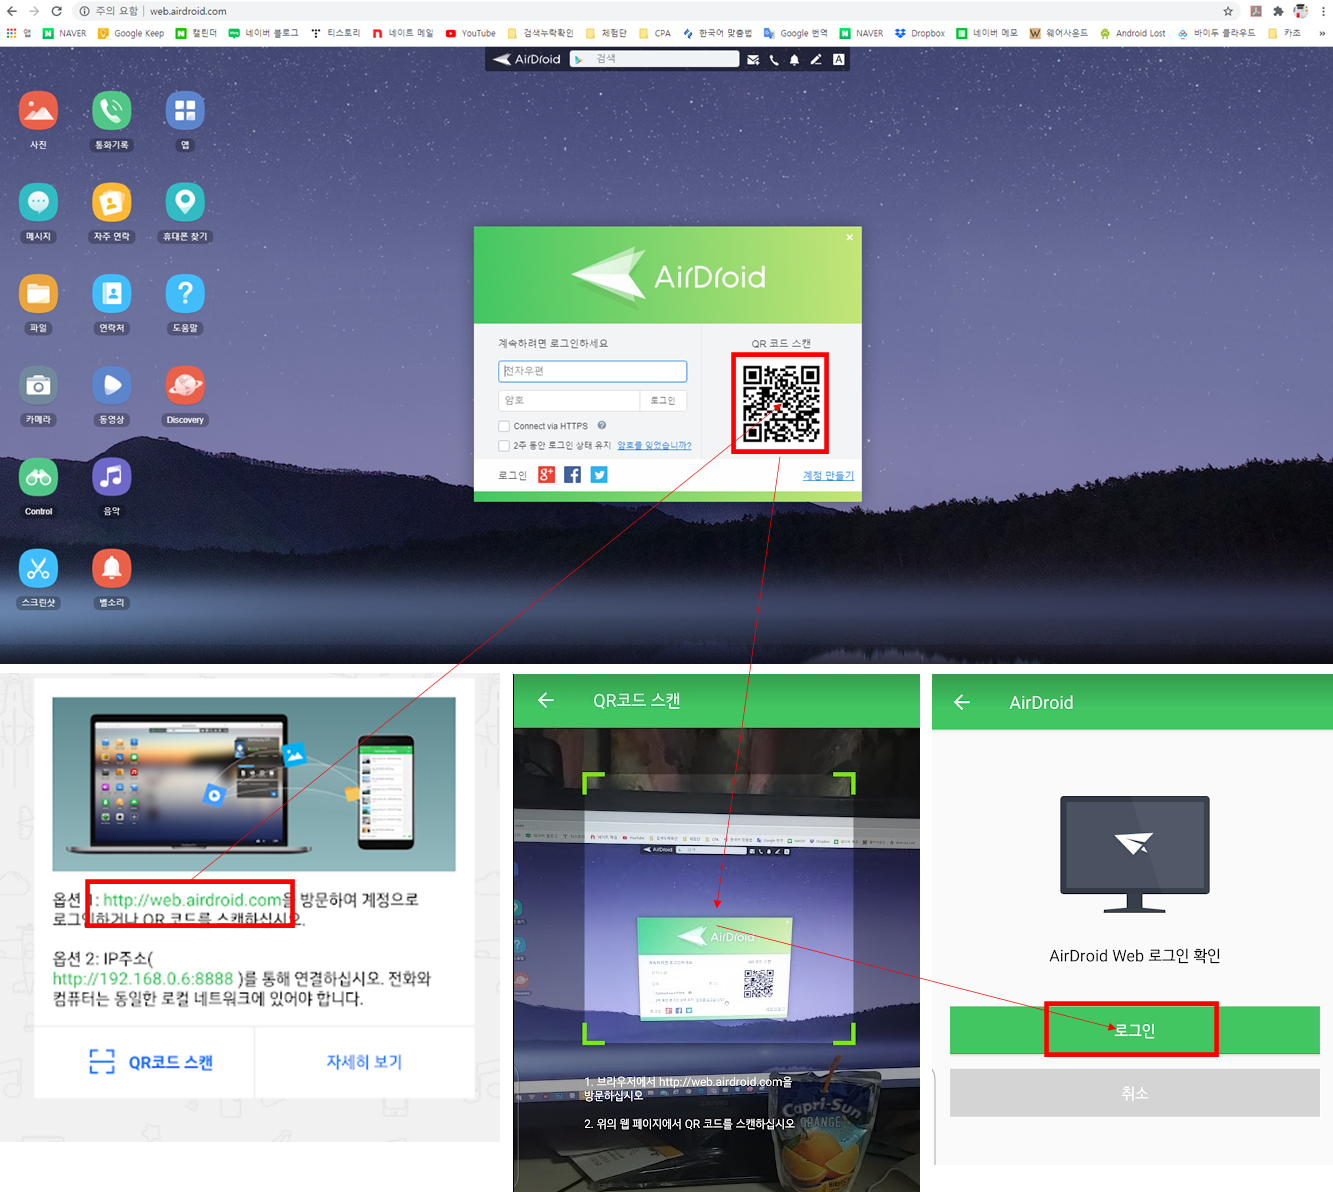The width and height of the screenshot is (1333, 1192).
Task: Open the Google 번역 bookmark
Action: click(x=796, y=33)
